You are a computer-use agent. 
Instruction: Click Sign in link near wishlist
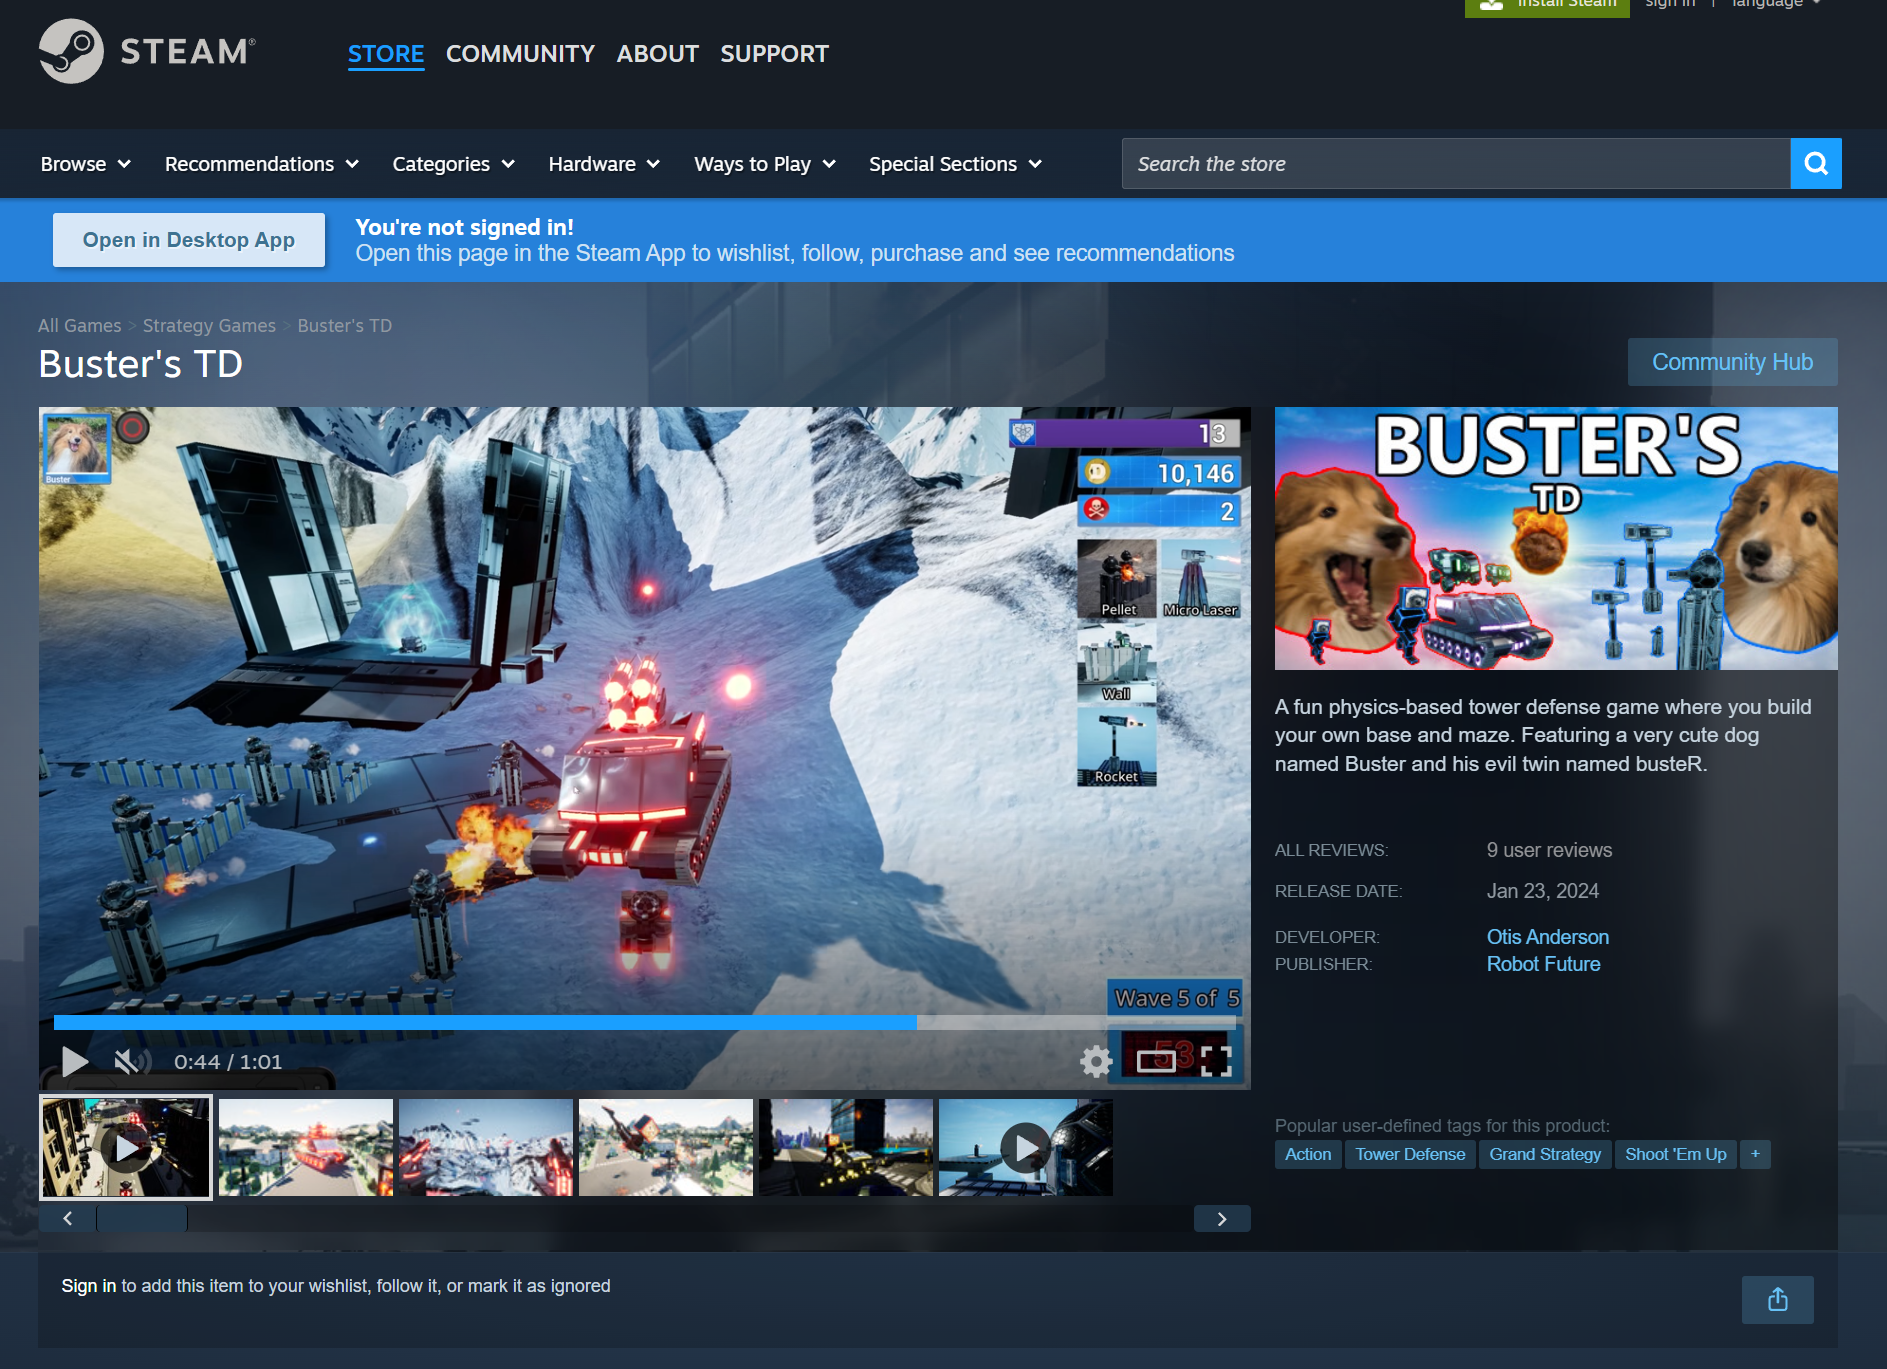[x=89, y=1286]
